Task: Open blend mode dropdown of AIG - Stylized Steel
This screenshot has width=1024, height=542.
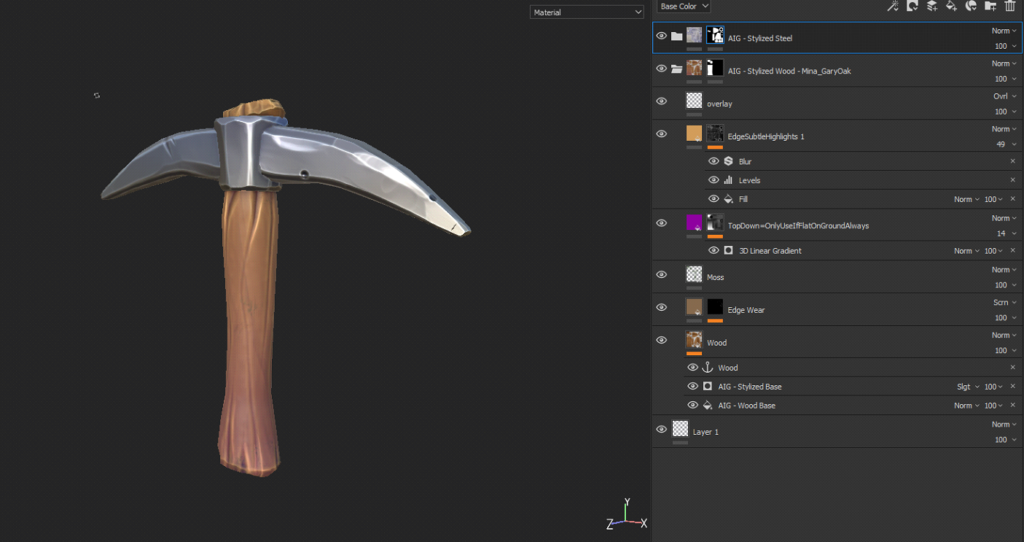Action: (1004, 31)
